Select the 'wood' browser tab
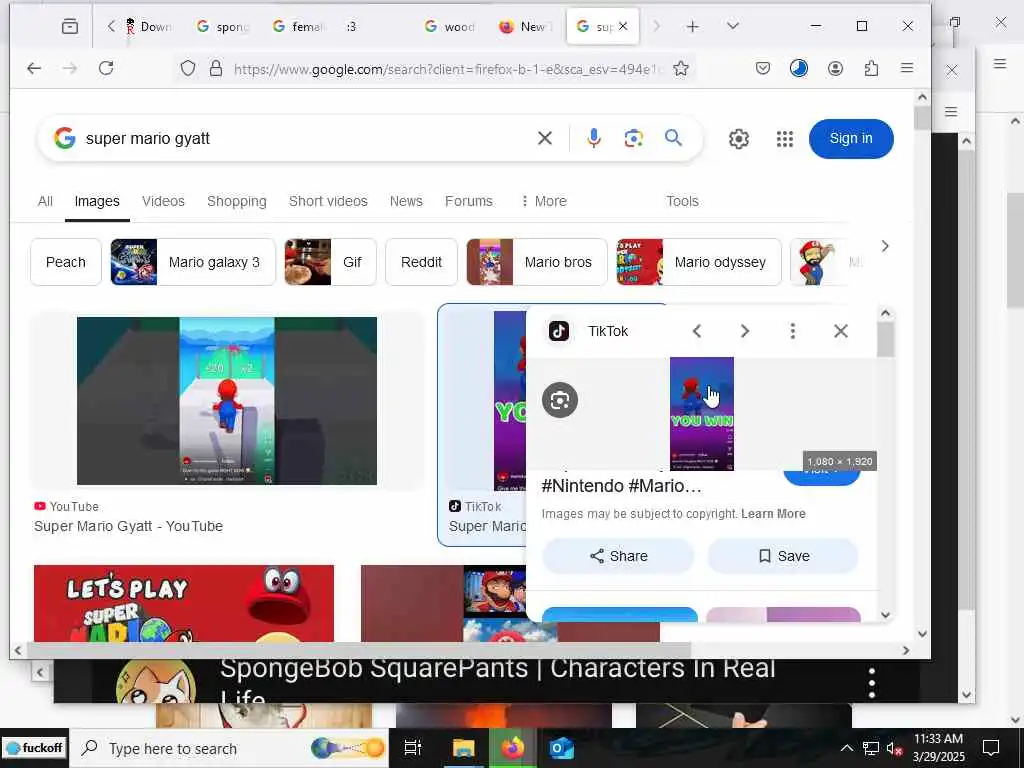This screenshot has height=768, width=1024. (x=450, y=27)
